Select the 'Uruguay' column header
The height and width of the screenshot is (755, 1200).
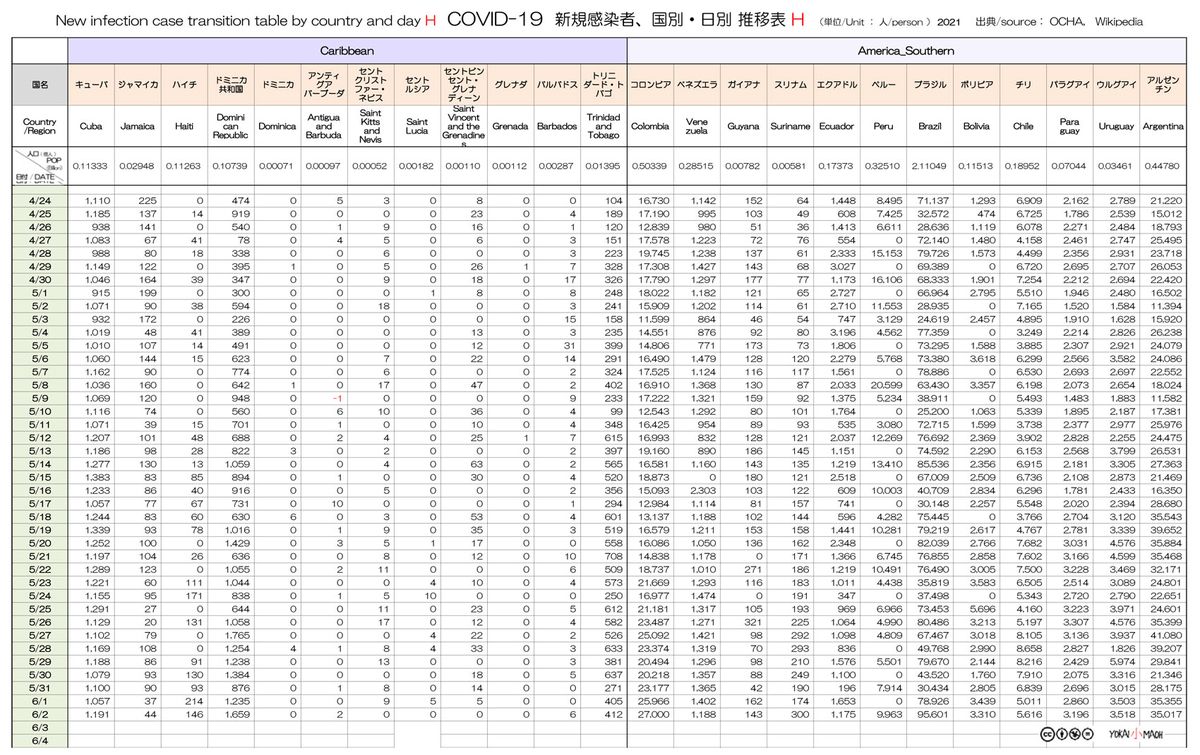pyautogui.click(x=1116, y=127)
